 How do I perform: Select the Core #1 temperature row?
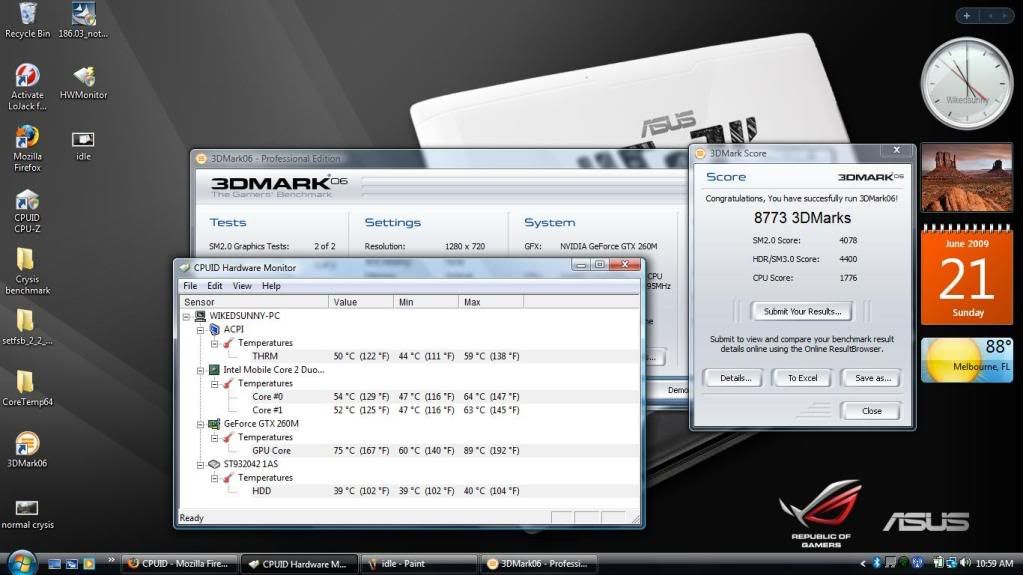click(409, 410)
